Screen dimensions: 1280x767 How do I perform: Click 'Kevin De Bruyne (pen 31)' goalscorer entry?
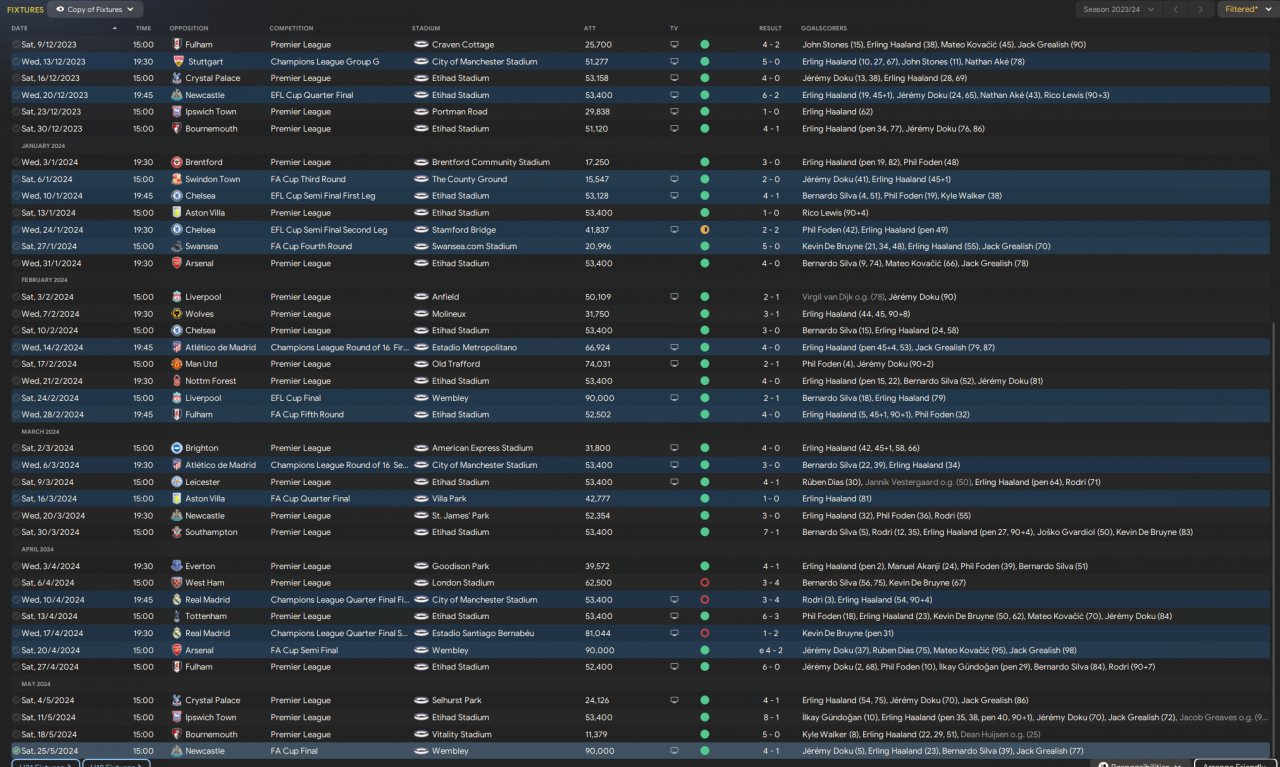click(x=848, y=633)
